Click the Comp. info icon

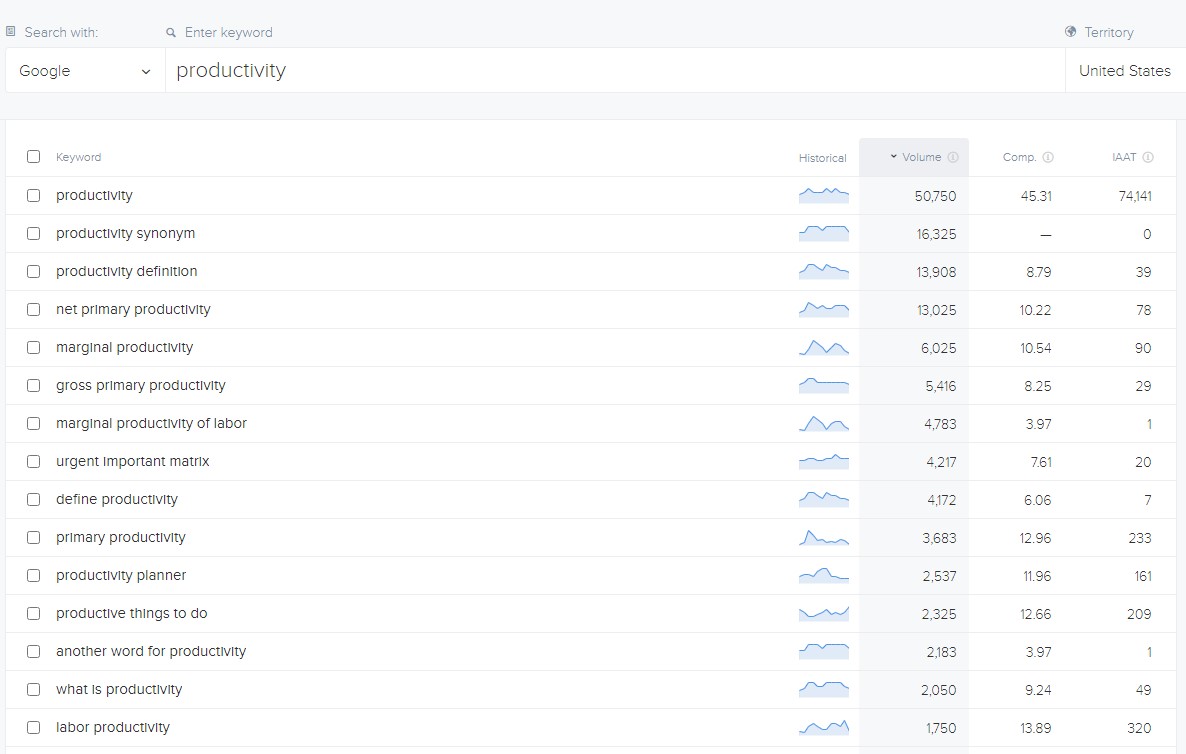(1048, 157)
